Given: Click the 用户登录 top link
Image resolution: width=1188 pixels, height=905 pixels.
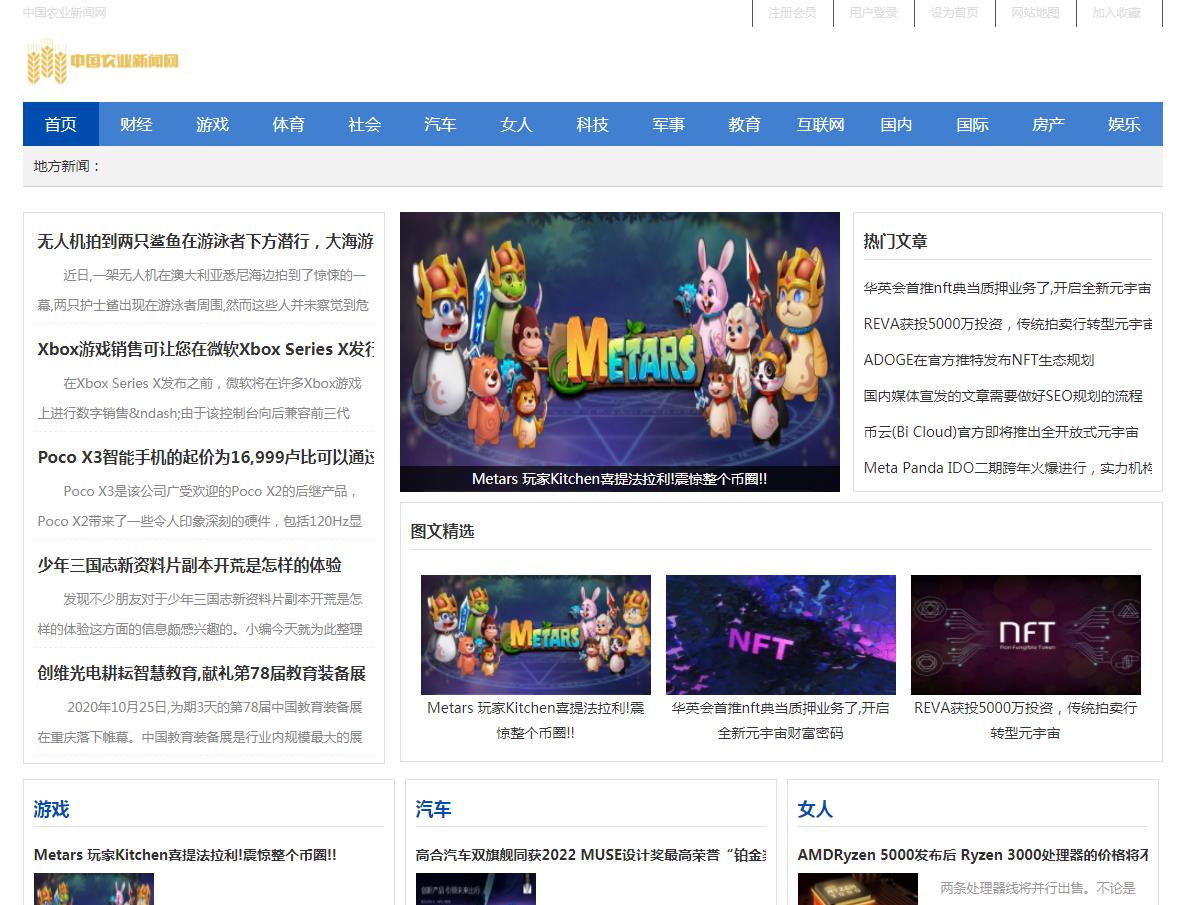Looking at the screenshot, I should (x=874, y=13).
